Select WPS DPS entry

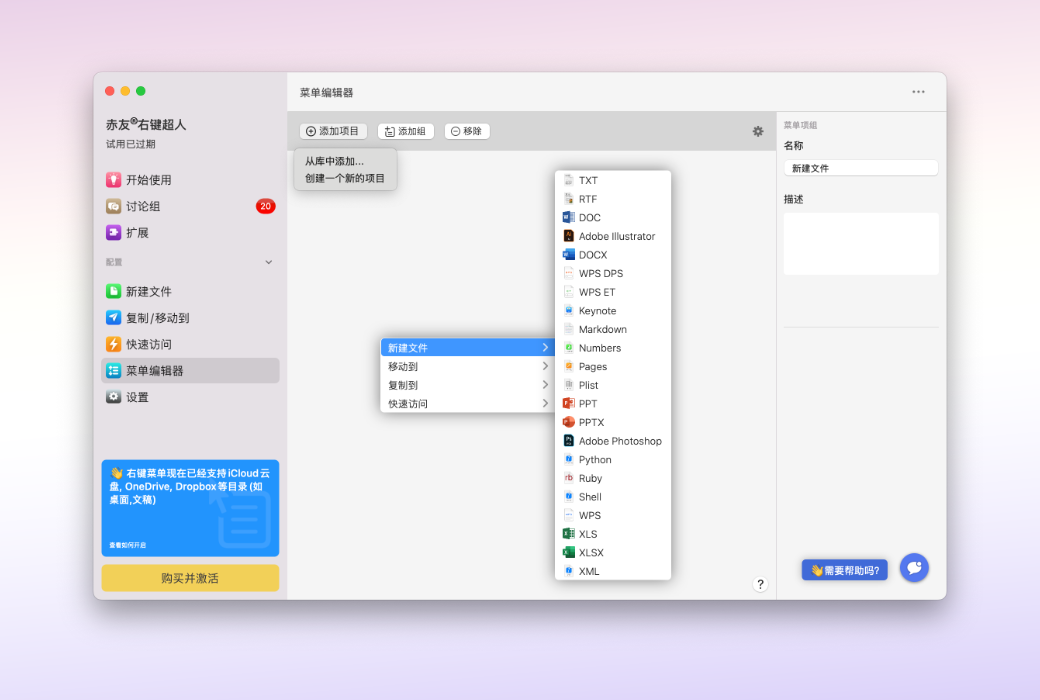coord(613,273)
